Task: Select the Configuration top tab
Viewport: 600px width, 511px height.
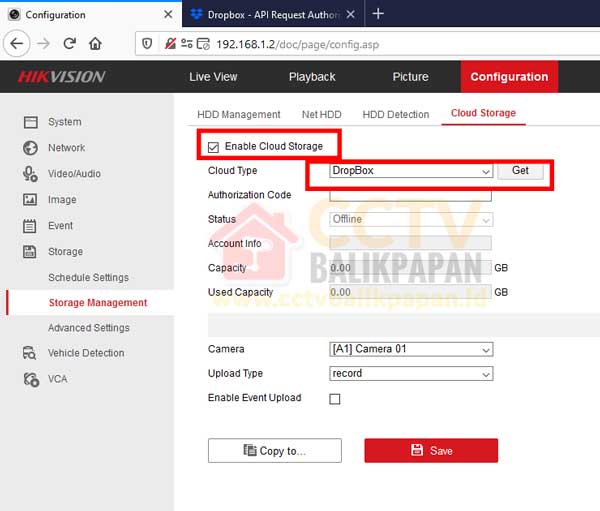Action: (x=509, y=77)
